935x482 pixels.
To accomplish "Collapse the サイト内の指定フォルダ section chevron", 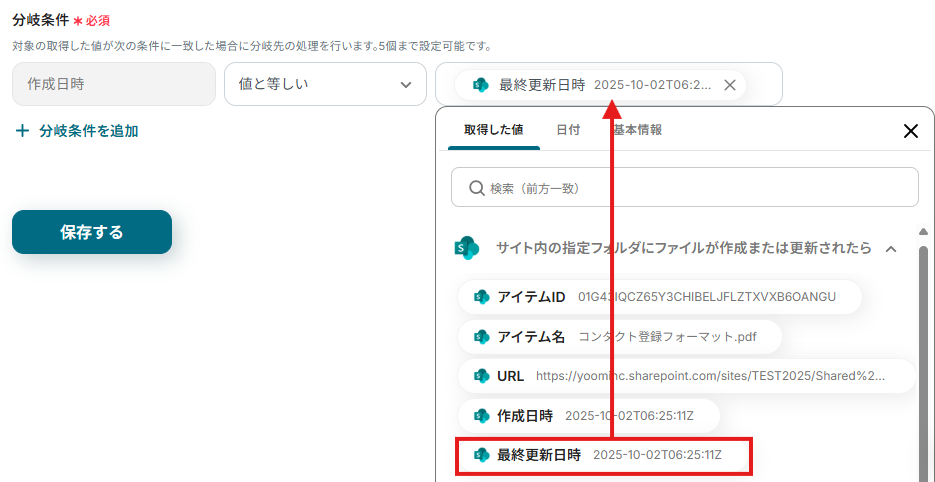I will click(891, 248).
